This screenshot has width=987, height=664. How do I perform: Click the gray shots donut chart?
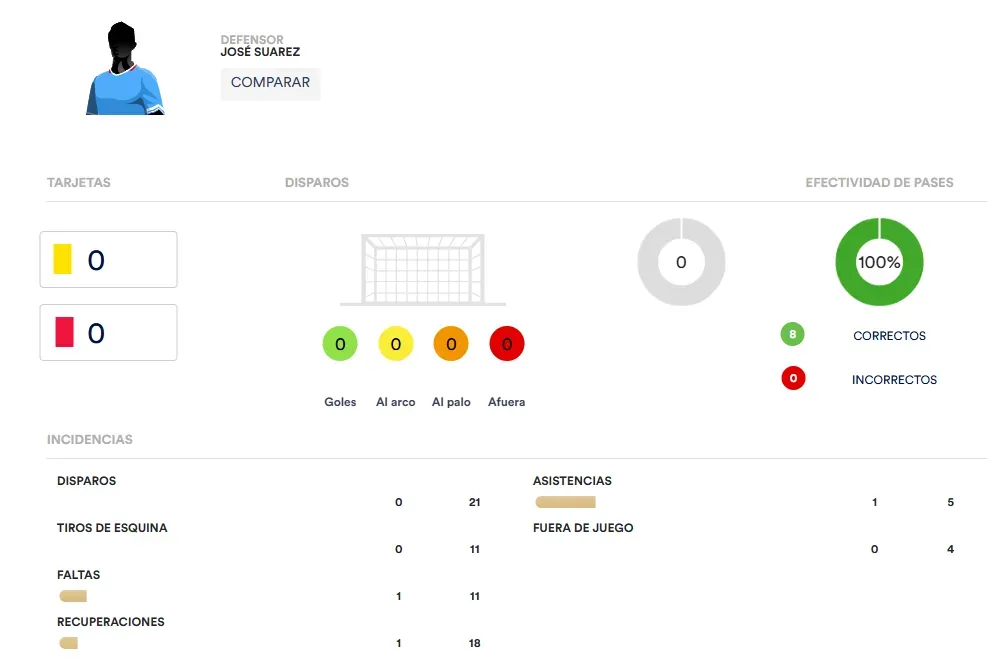coord(681,262)
